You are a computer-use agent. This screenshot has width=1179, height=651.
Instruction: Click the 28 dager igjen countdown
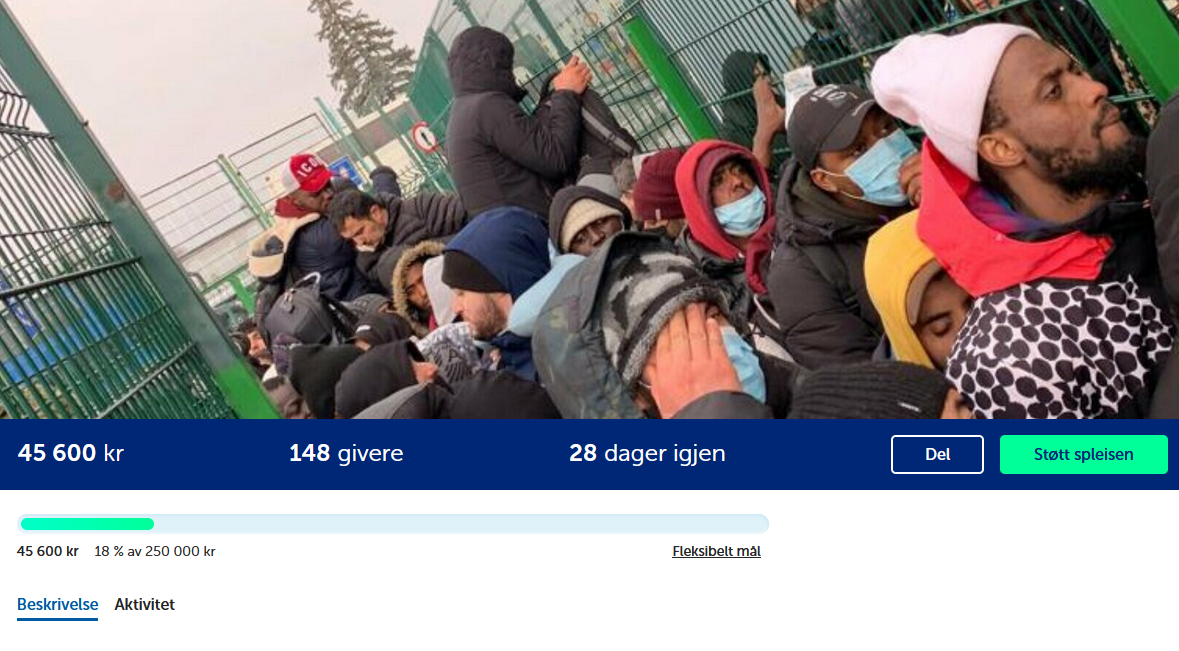[x=647, y=453]
